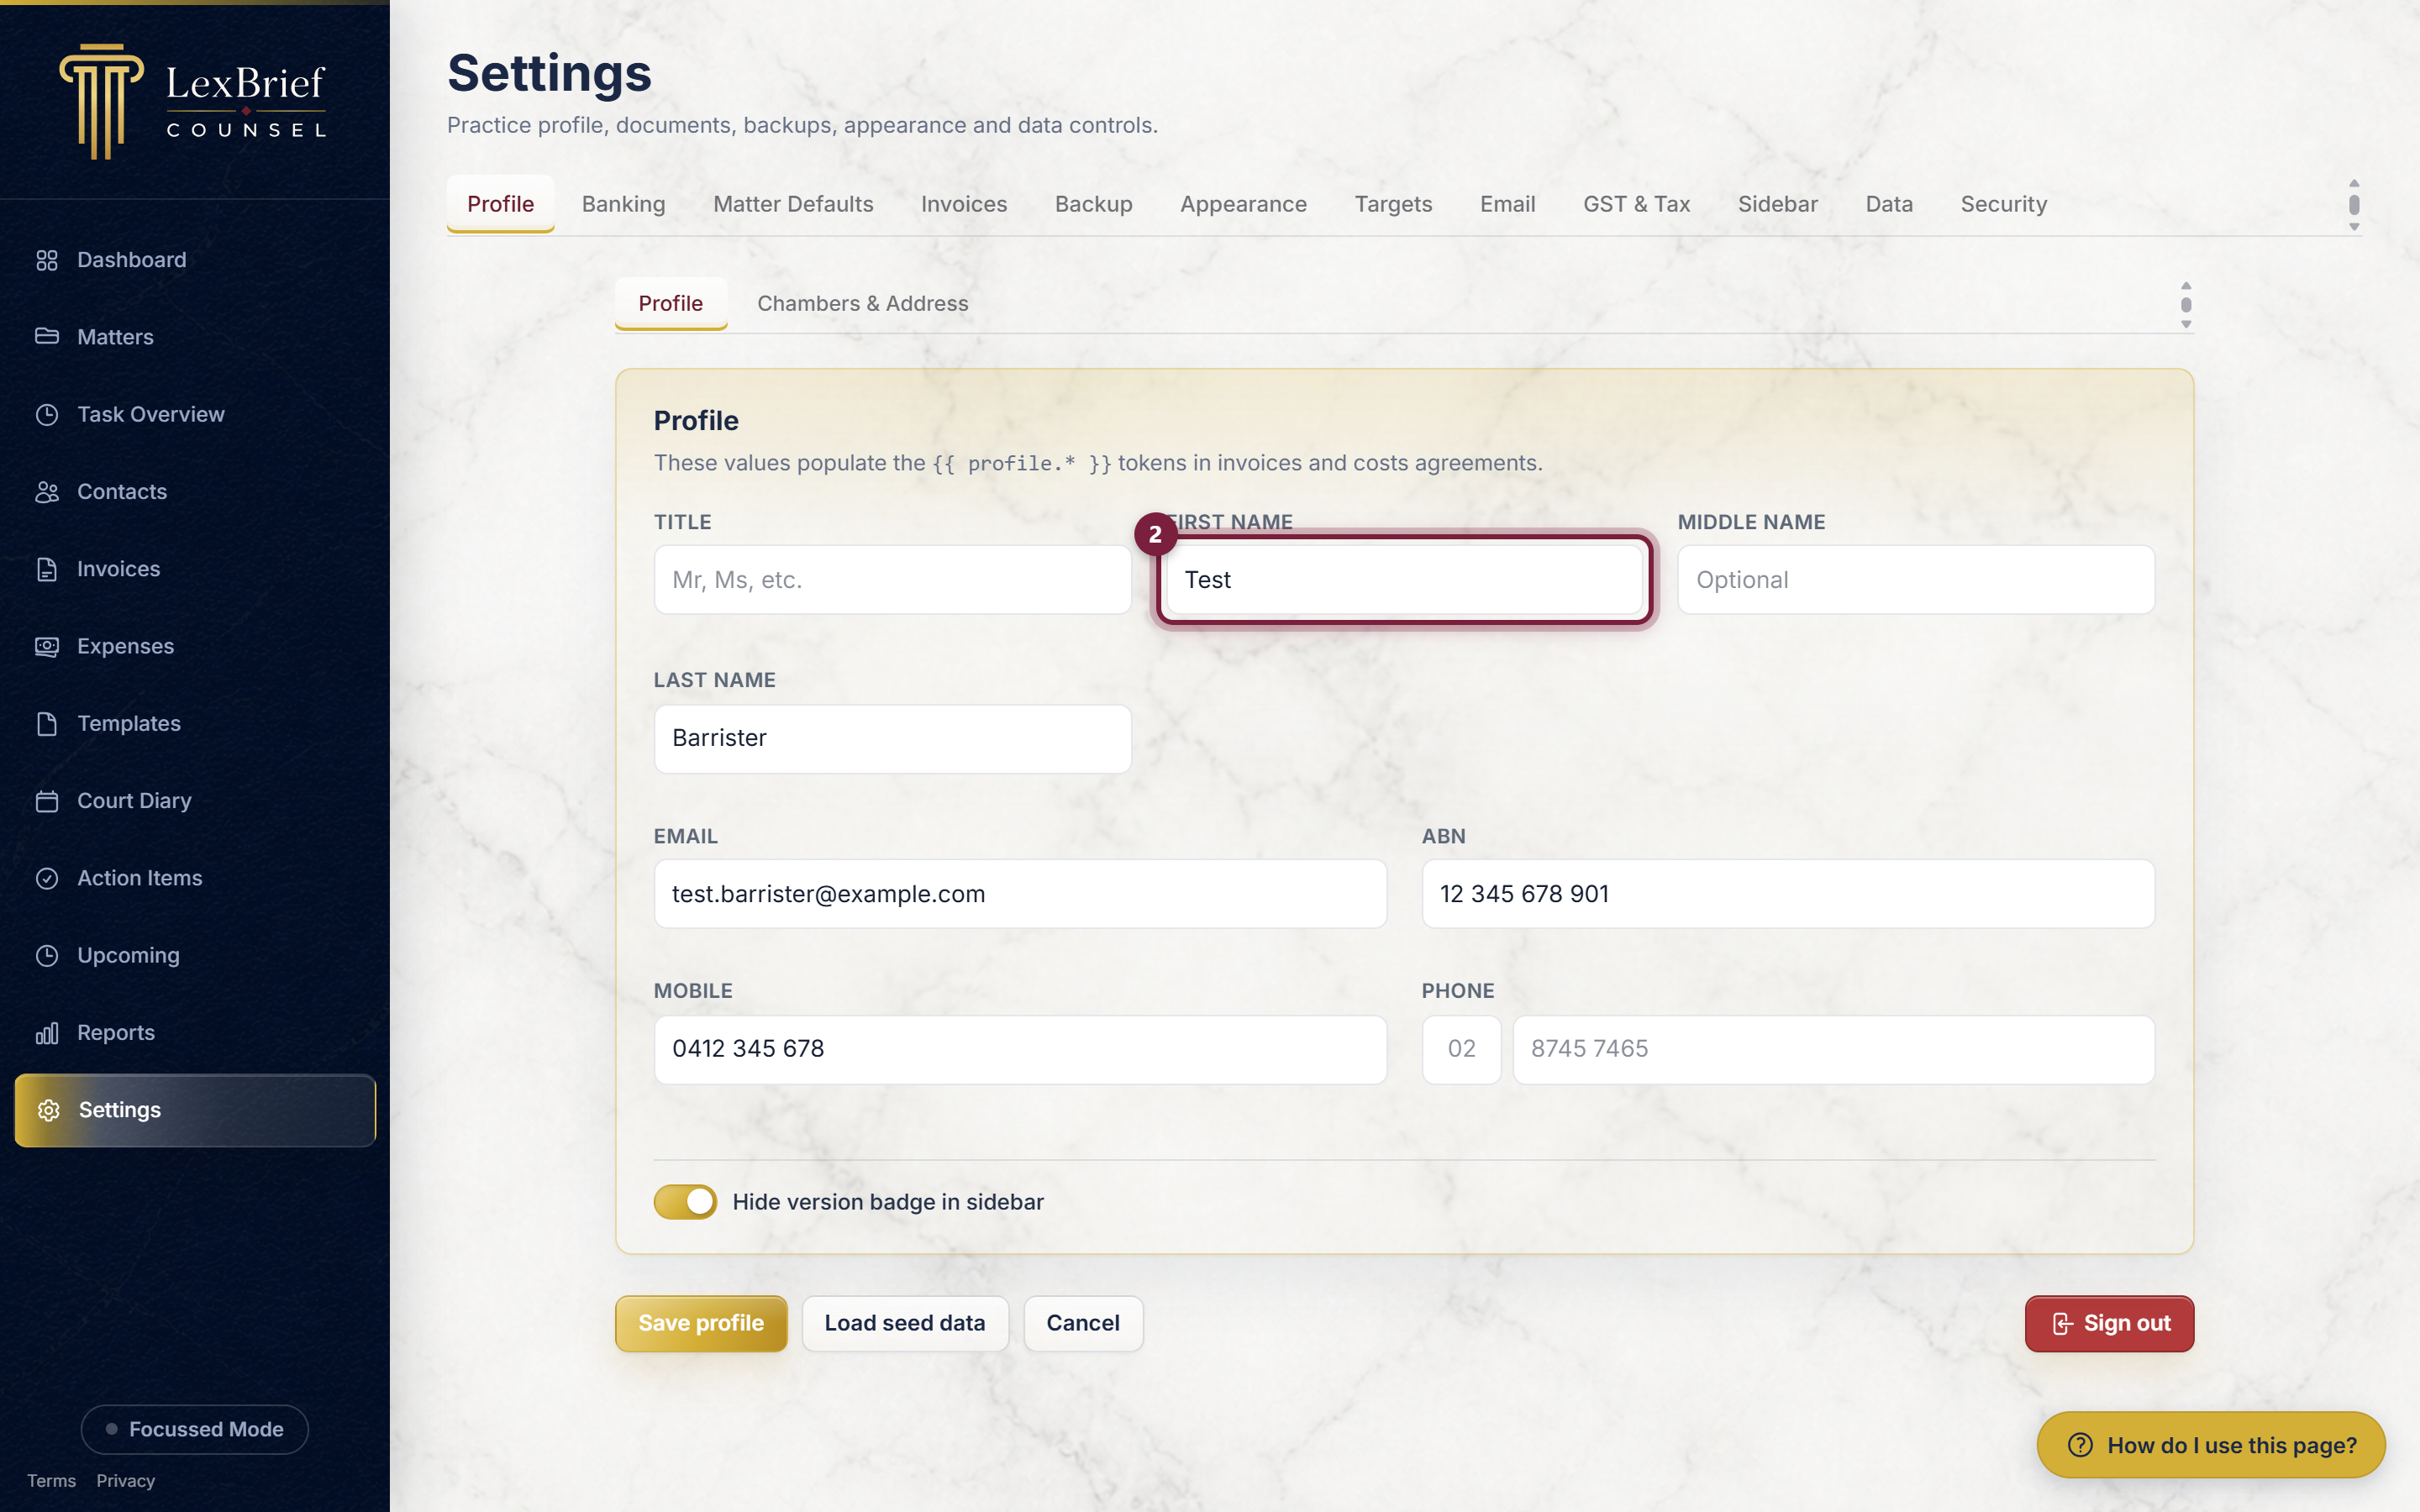This screenshot has height=1512, width=2420.
Task: Click the Matters folder icon
Action: [47, 337]
